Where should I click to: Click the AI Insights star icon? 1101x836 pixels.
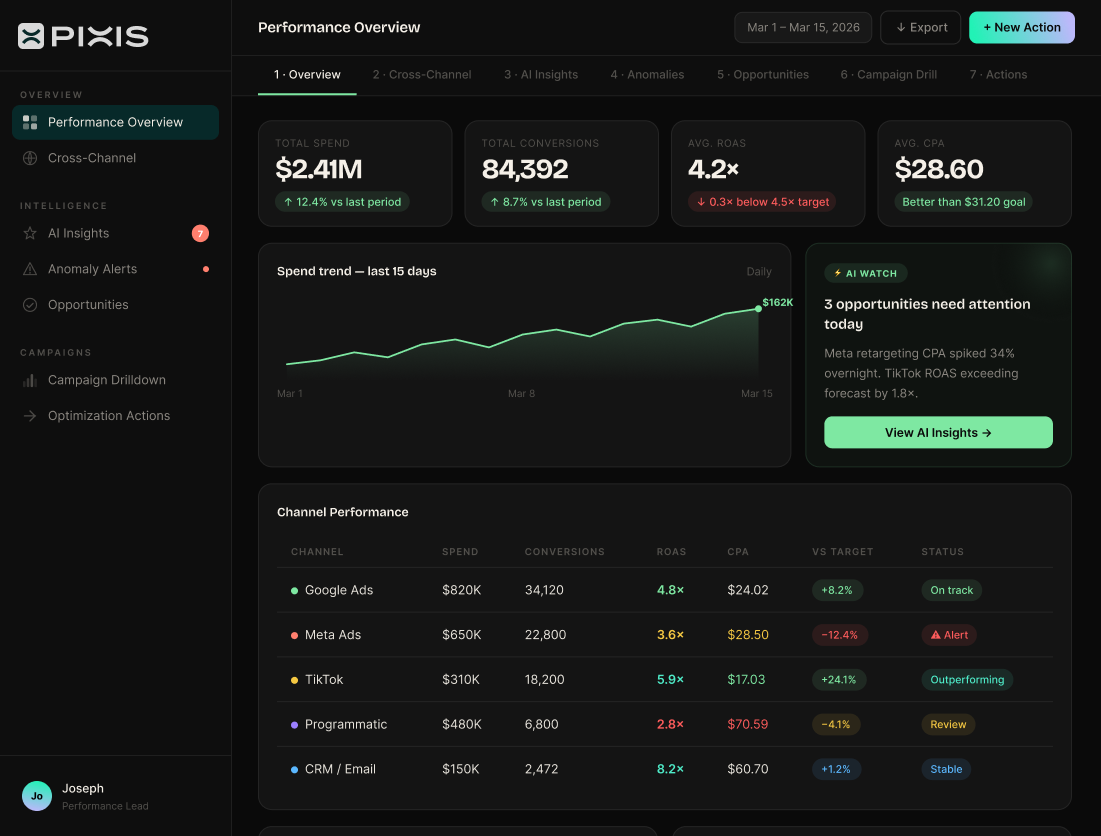coord(30,233)
